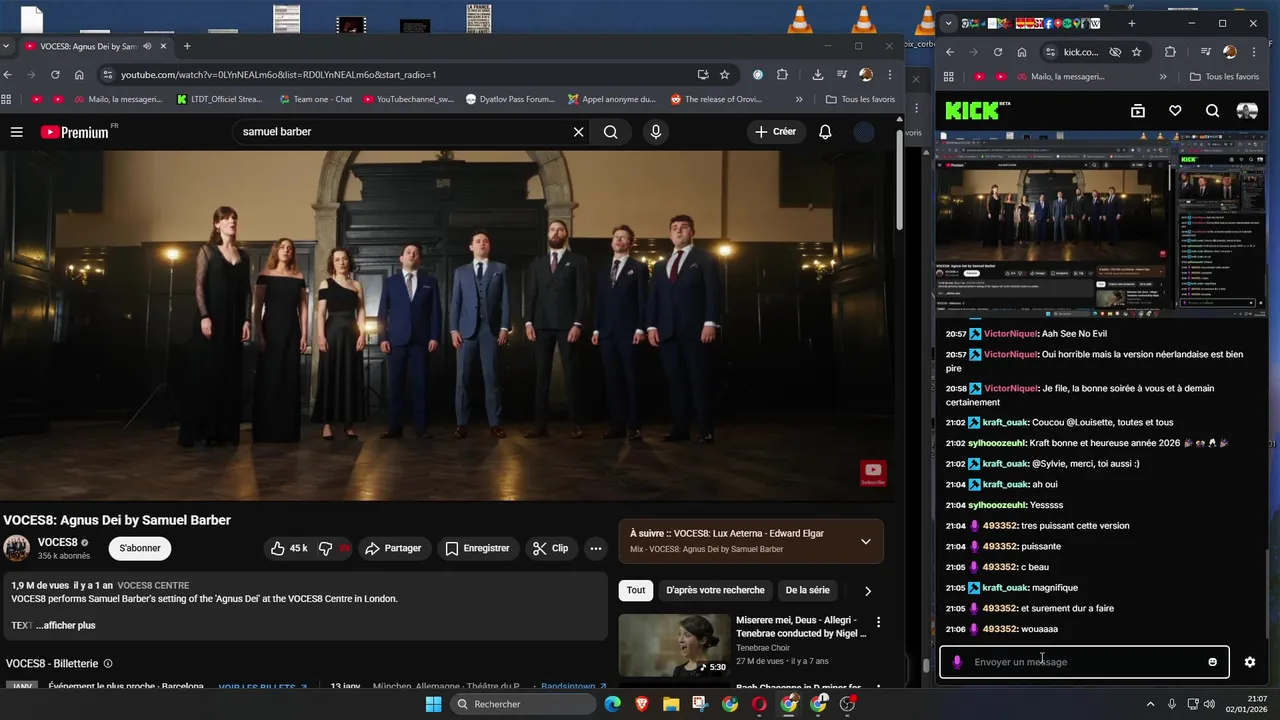Image resolution: width=1280 pixels, height=720 pixels.
Task: Open the extensions puzzle icon in YouTube window
Action: [782, 74]
